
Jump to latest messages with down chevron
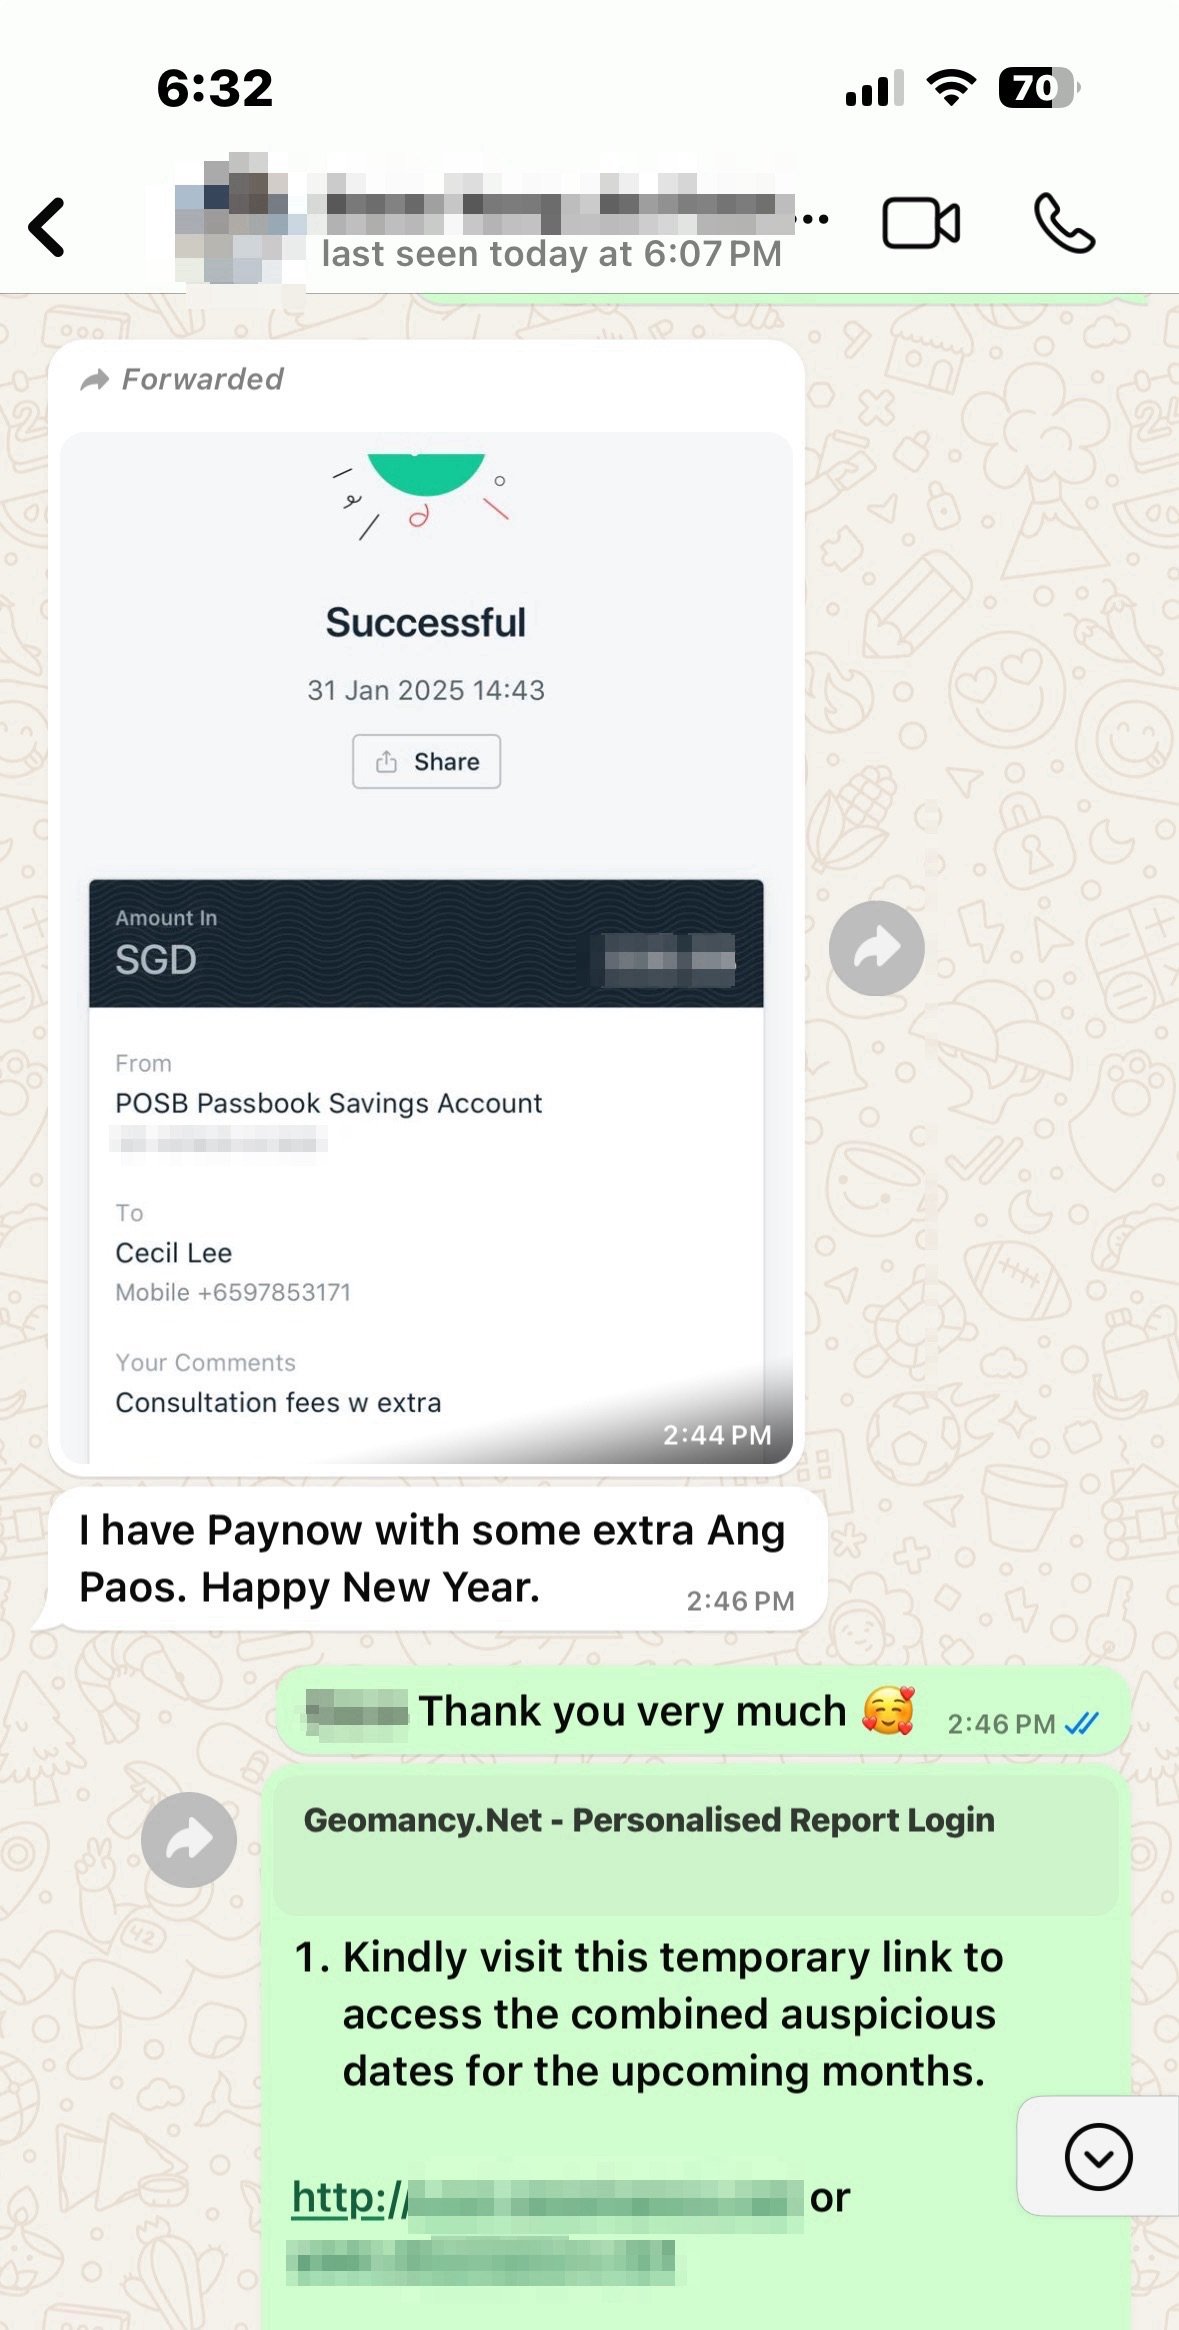click(1098, 2157)
